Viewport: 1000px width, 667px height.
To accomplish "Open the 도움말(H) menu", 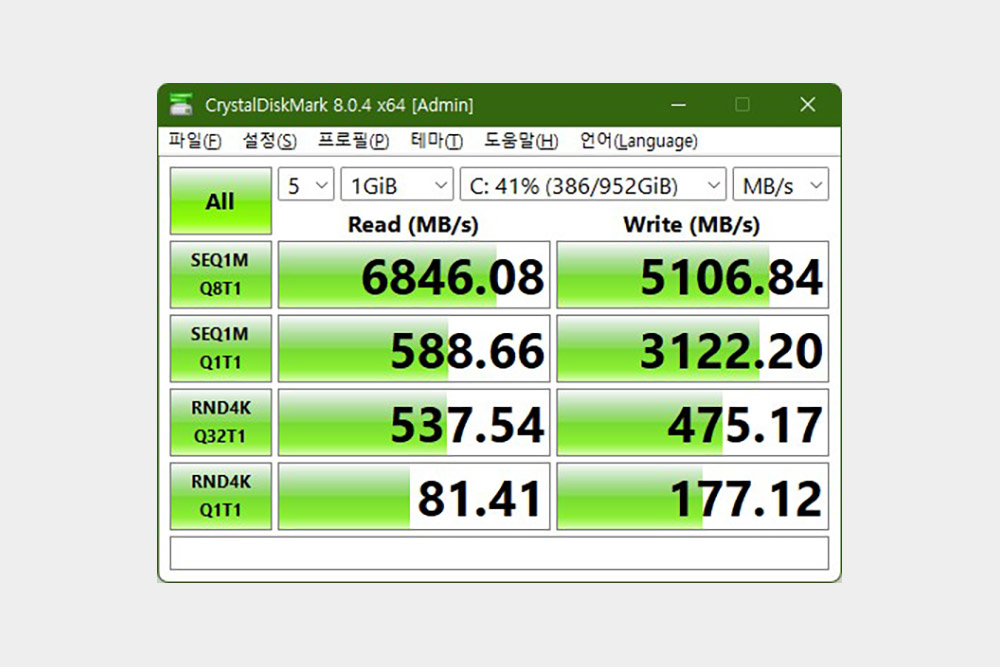I will point(520,140).
